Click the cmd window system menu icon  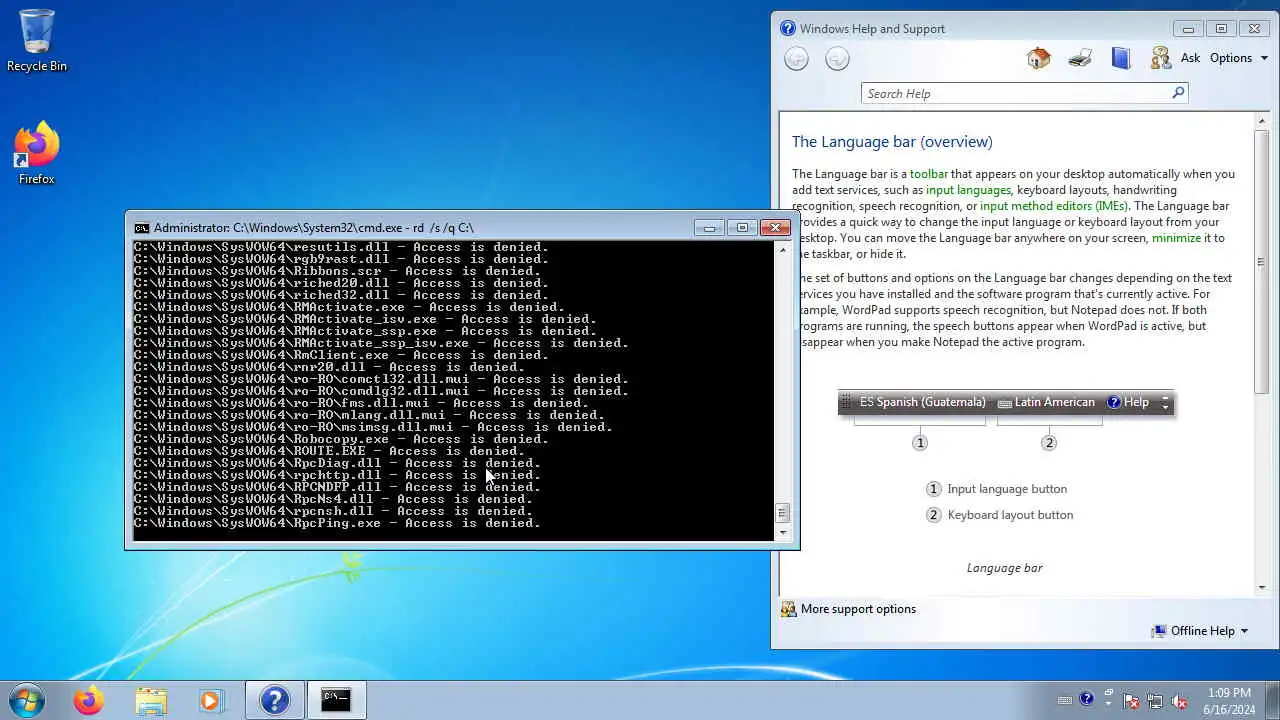point(142,228)
